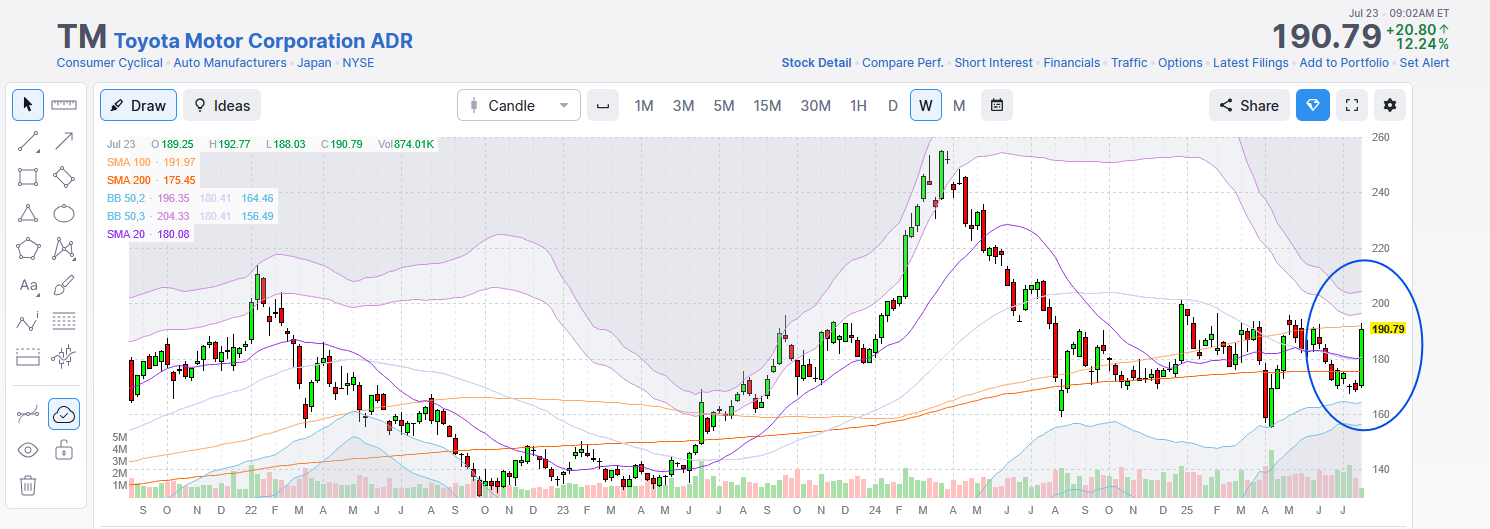The width and height of the screenshot is (1490, 529).
Task: Select the M monthly timeframe
Action: (959, 105)
